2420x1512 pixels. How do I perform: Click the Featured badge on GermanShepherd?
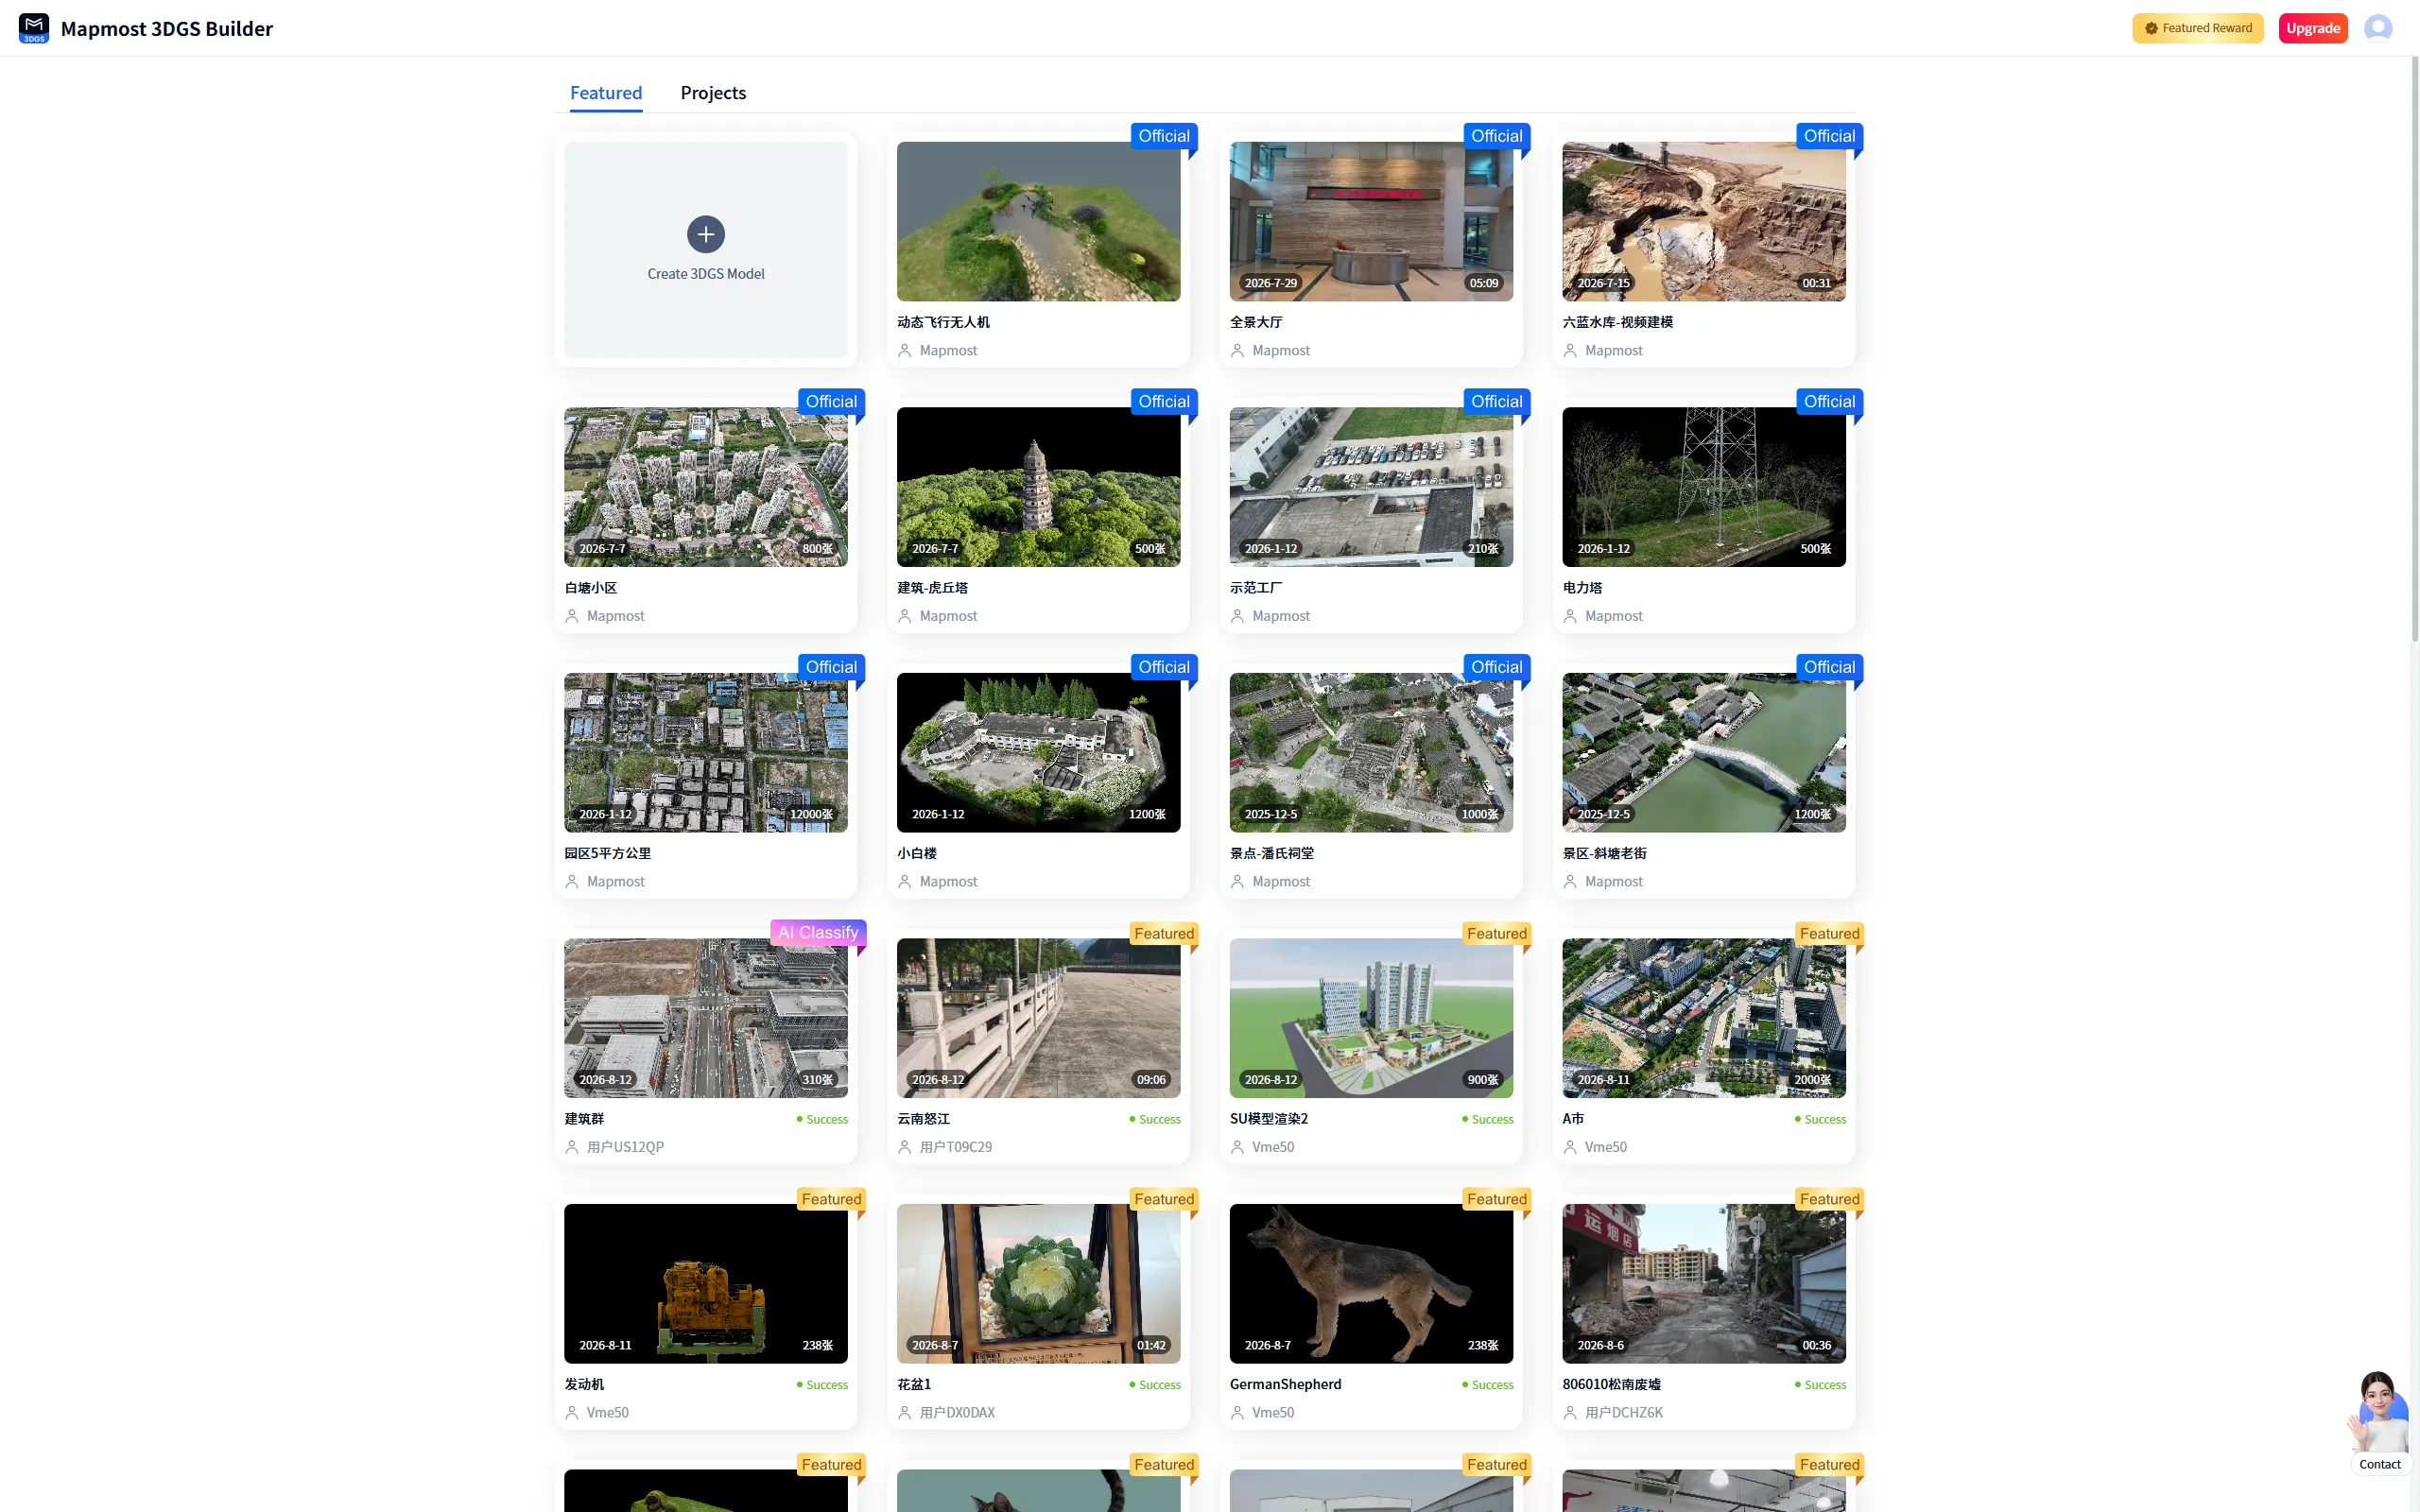click(1497, 1199)
